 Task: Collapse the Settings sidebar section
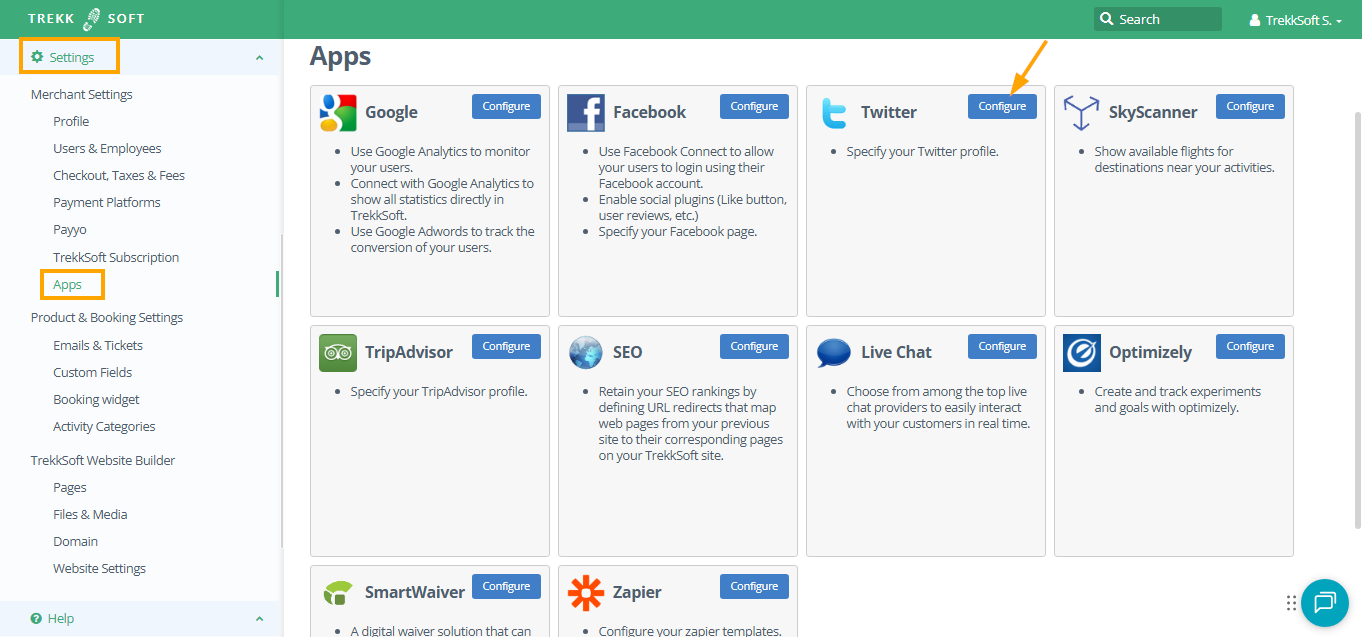pos(260,58)
